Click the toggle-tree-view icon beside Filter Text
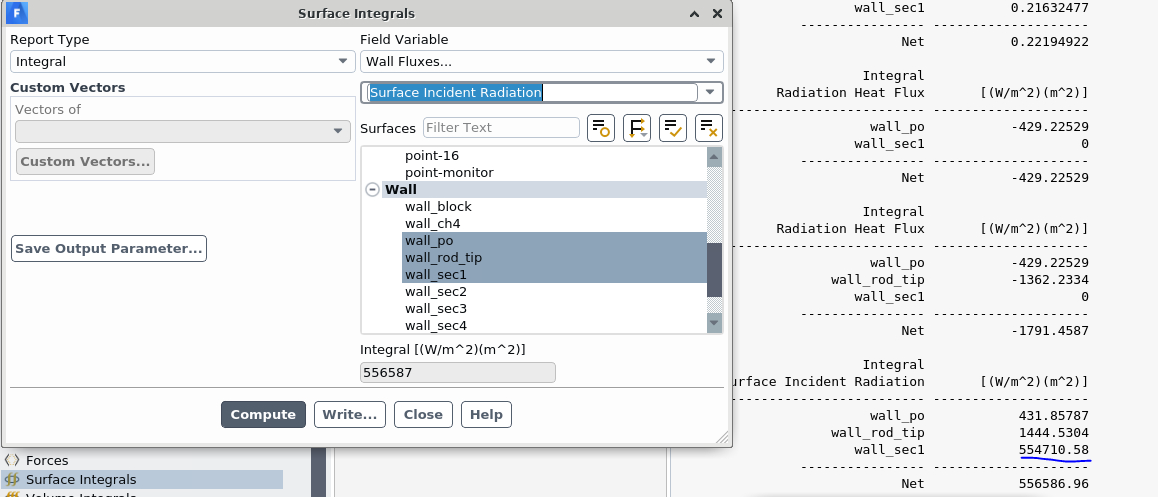Viewport: 1158px width, 497px height. (x=600, y=128)
